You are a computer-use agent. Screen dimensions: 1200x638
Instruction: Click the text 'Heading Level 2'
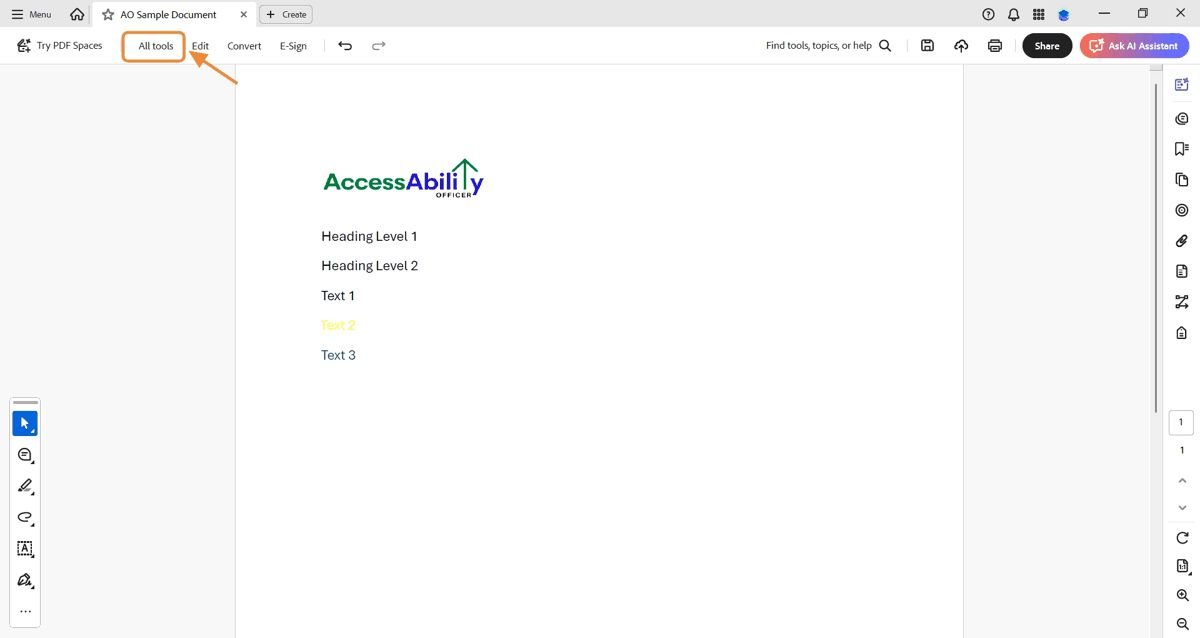point(369,265)
